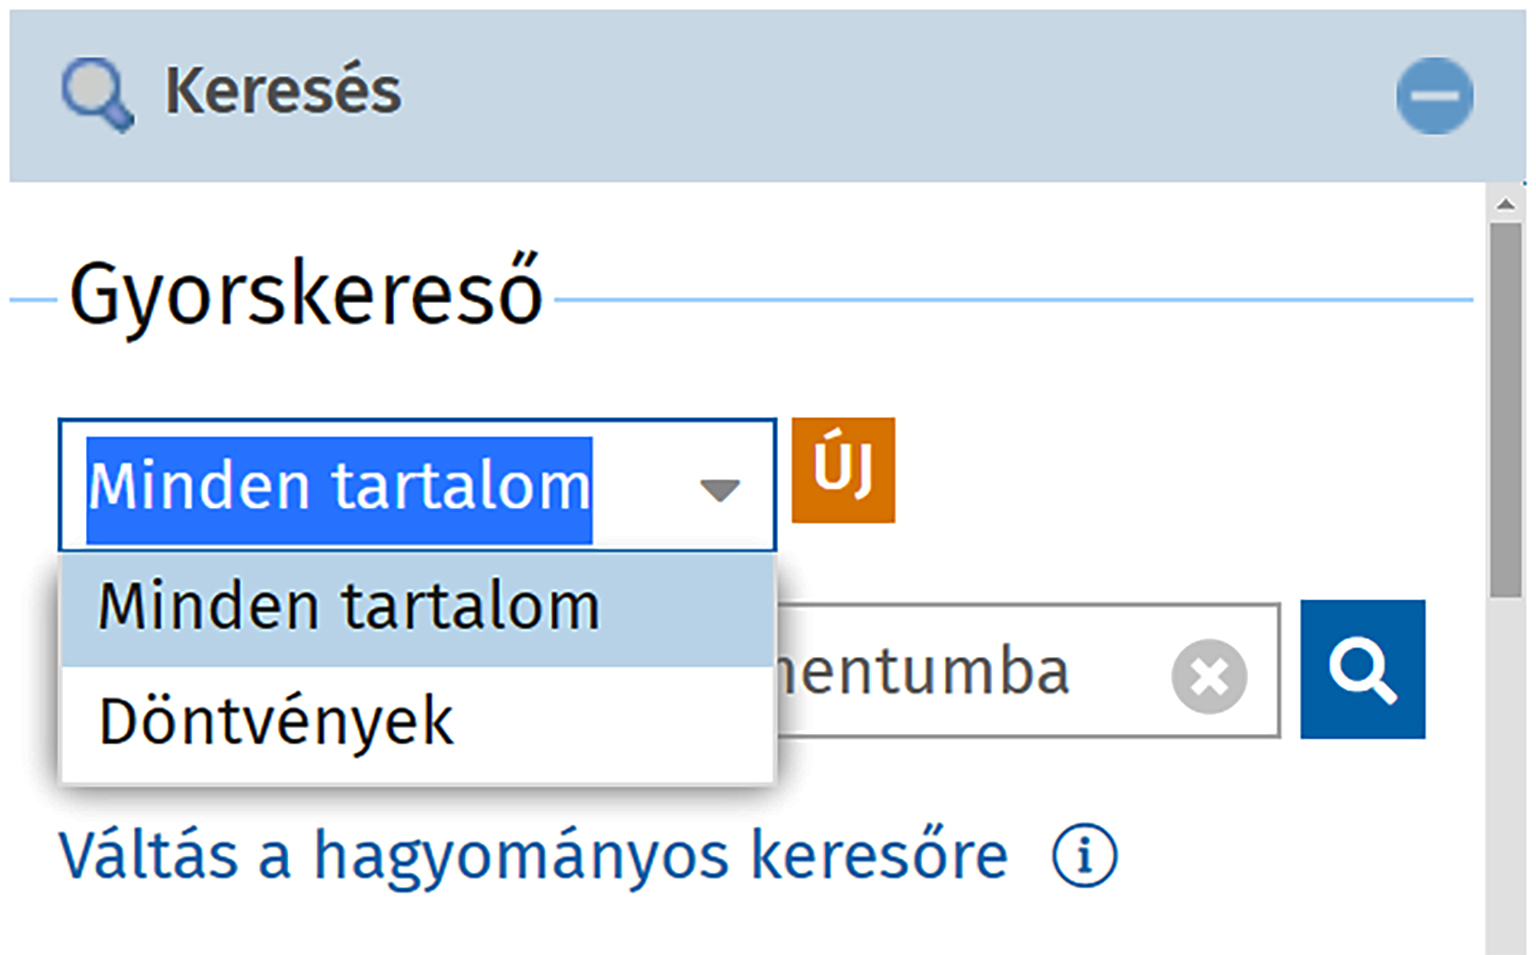This screenshot has width=1536, height=955.
Task: Click the scrollbar track below the thumb
Action: [1505, 780]
